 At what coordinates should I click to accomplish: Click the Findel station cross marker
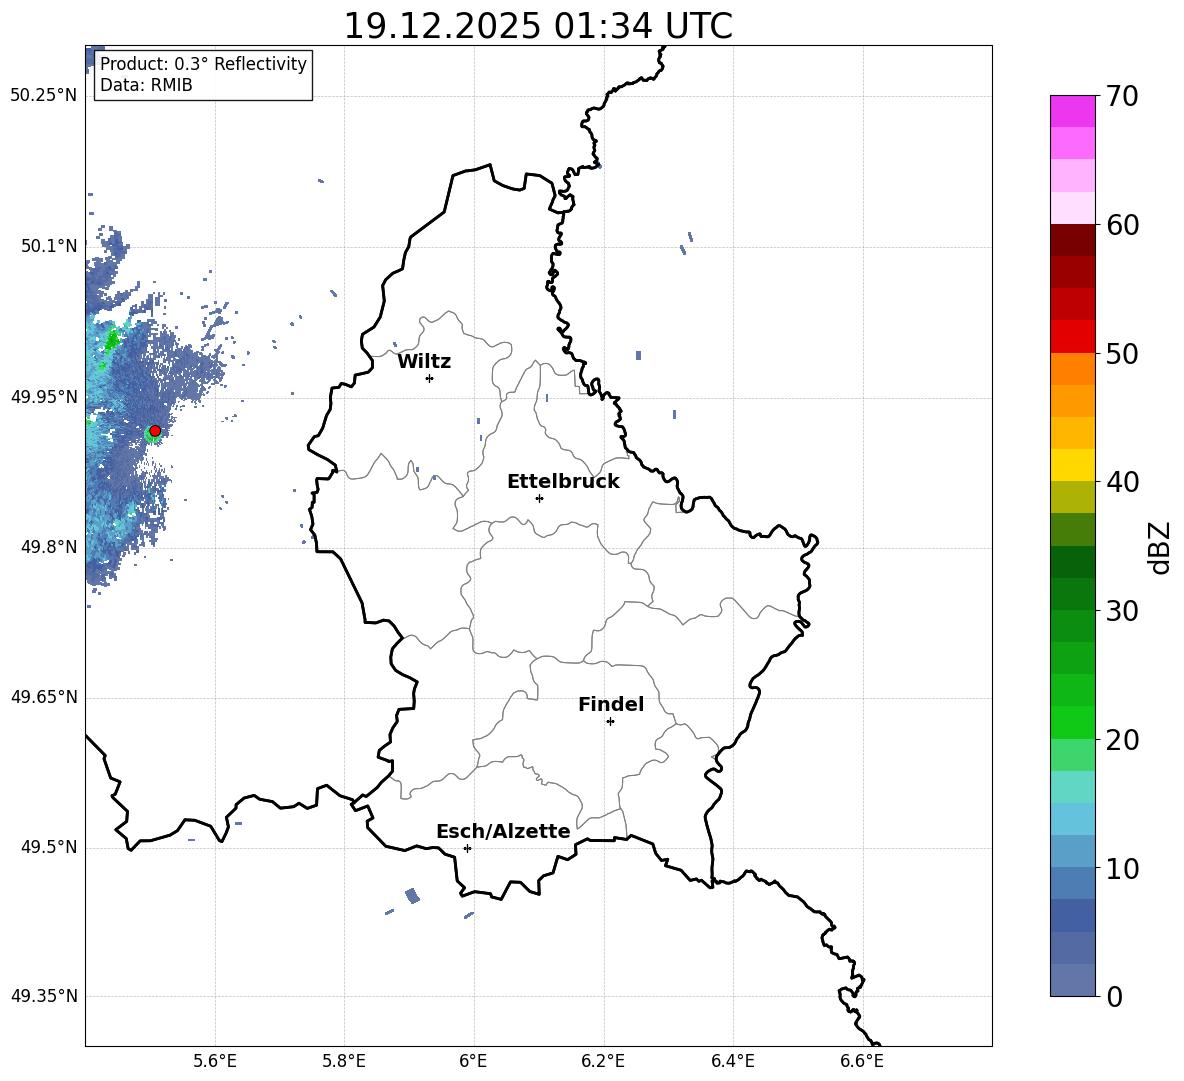(x=610, y=722)
